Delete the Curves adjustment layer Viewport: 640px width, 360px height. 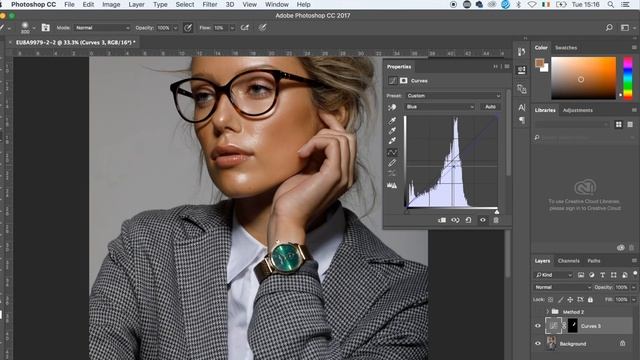(x=496, y=220)
